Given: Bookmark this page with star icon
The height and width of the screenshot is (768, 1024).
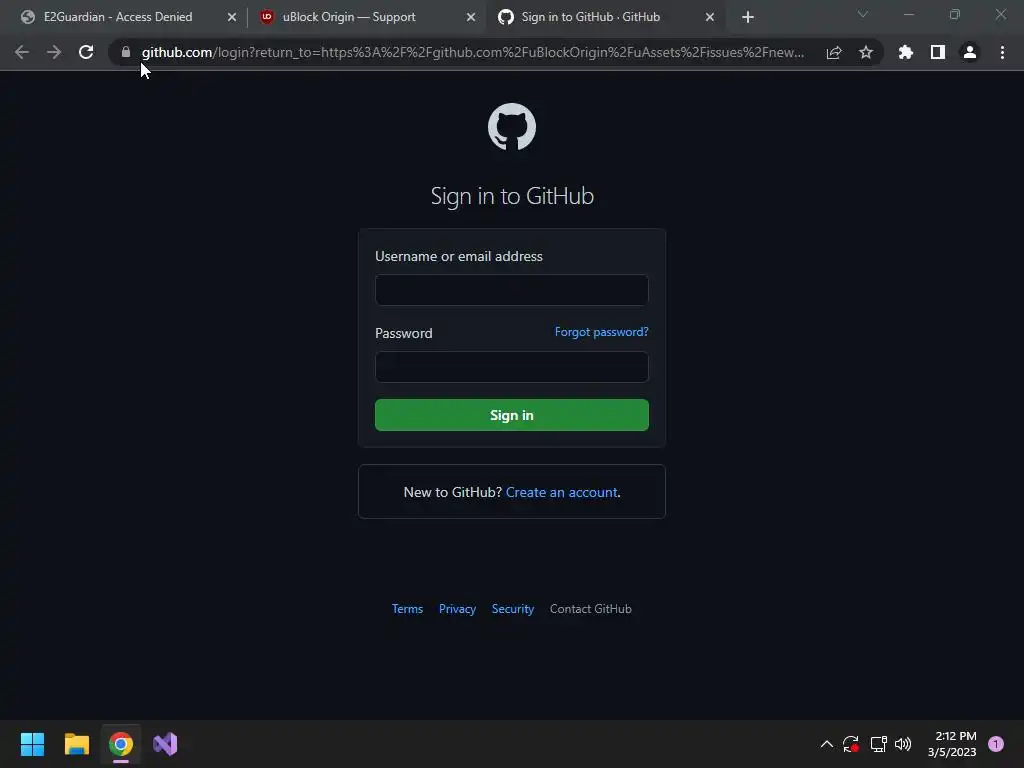Looking at the screenshot, I should pyautogui.click(x=866, y=52).
